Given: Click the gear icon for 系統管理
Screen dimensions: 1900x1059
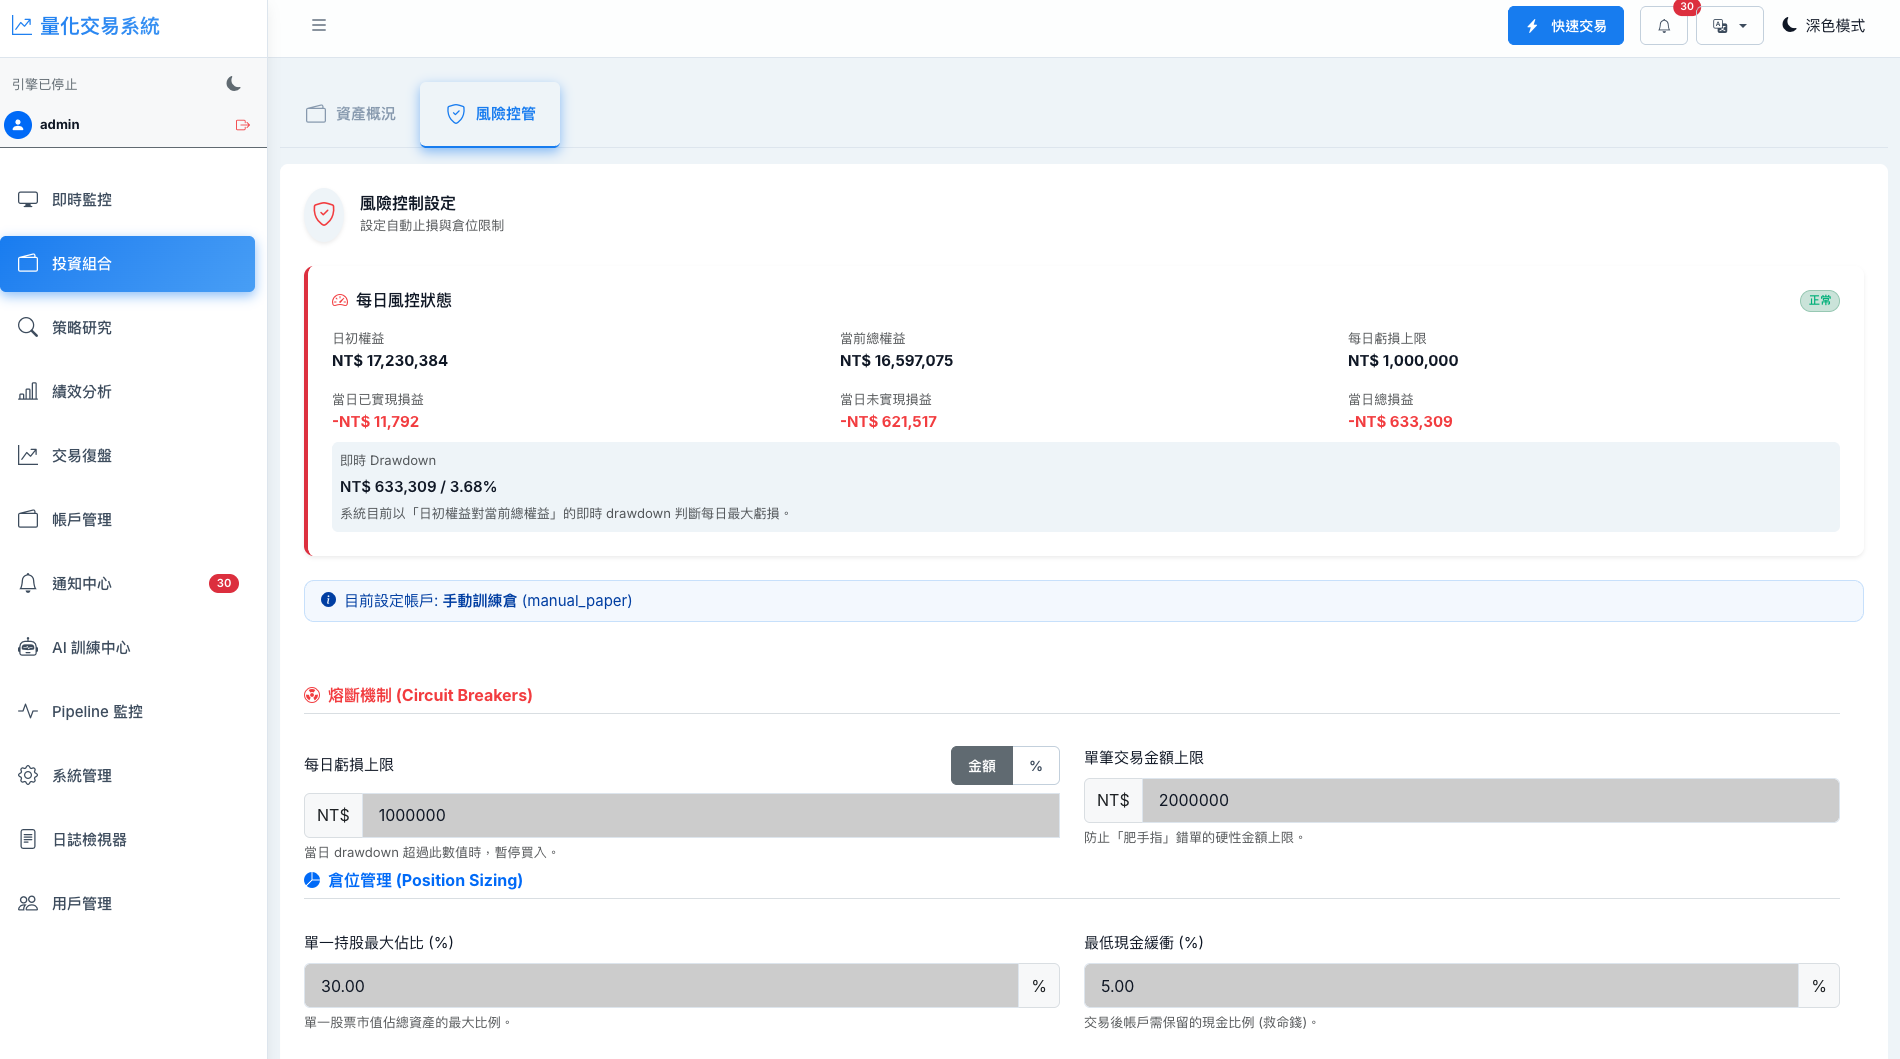Looking at the screenshot, I should click(x=28, y=775).
